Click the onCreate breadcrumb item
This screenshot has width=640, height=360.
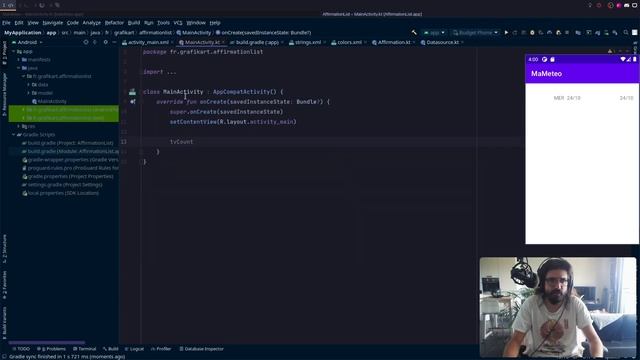(x=263, y=33)
